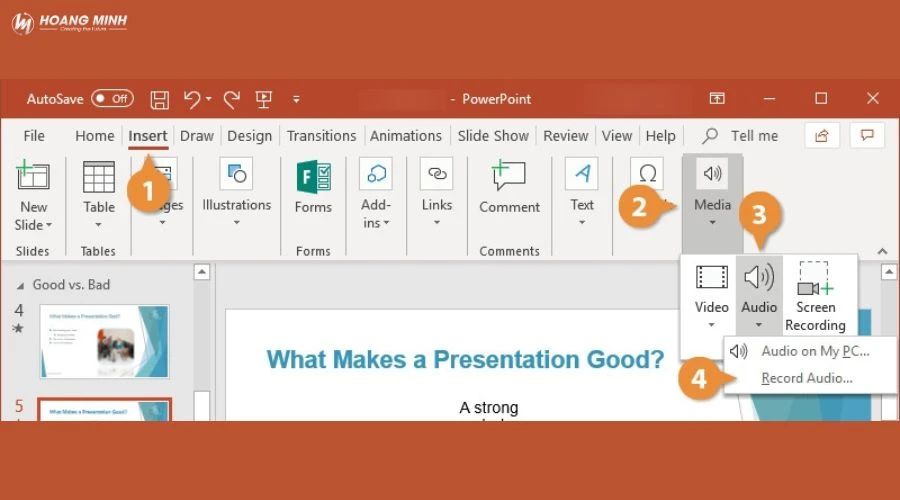Insert a Table from the ribbon
900x500 pixels.
click(x=98, y=188)
